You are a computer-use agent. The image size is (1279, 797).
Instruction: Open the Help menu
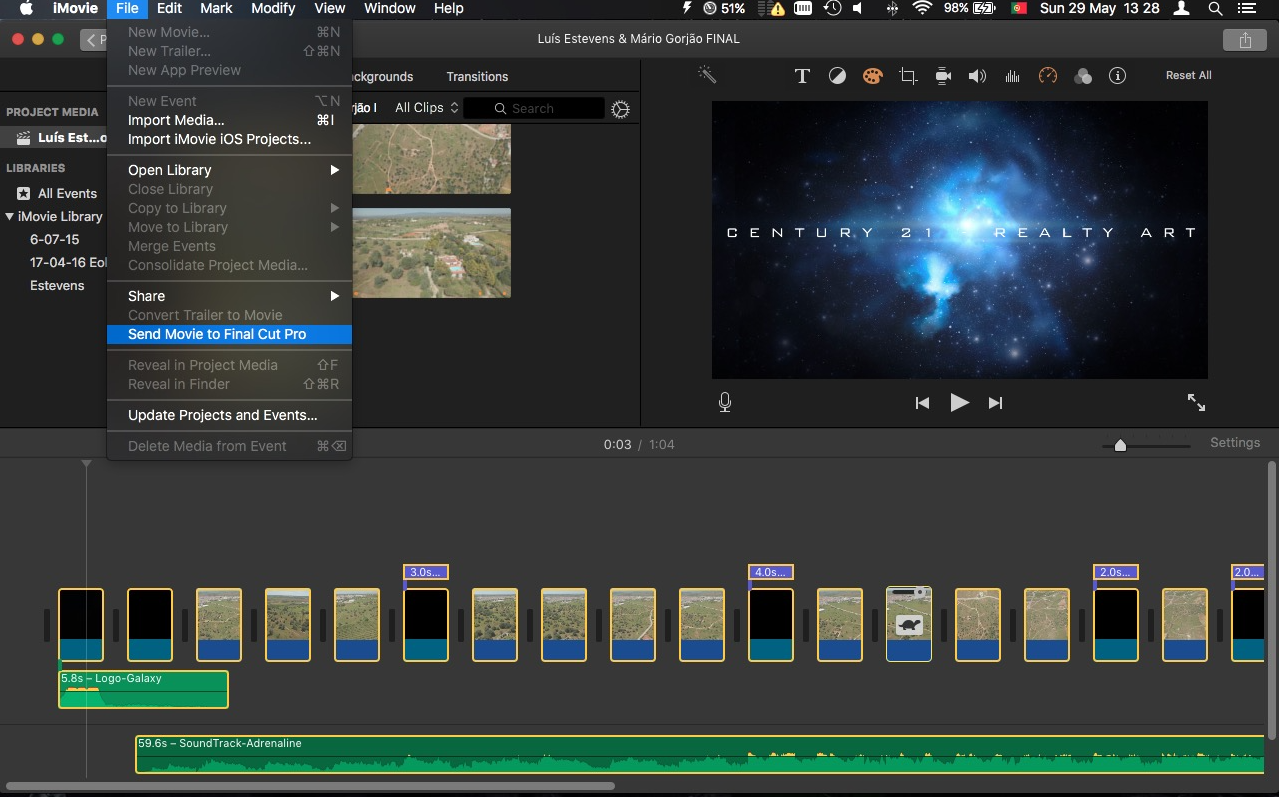point(448,8)
